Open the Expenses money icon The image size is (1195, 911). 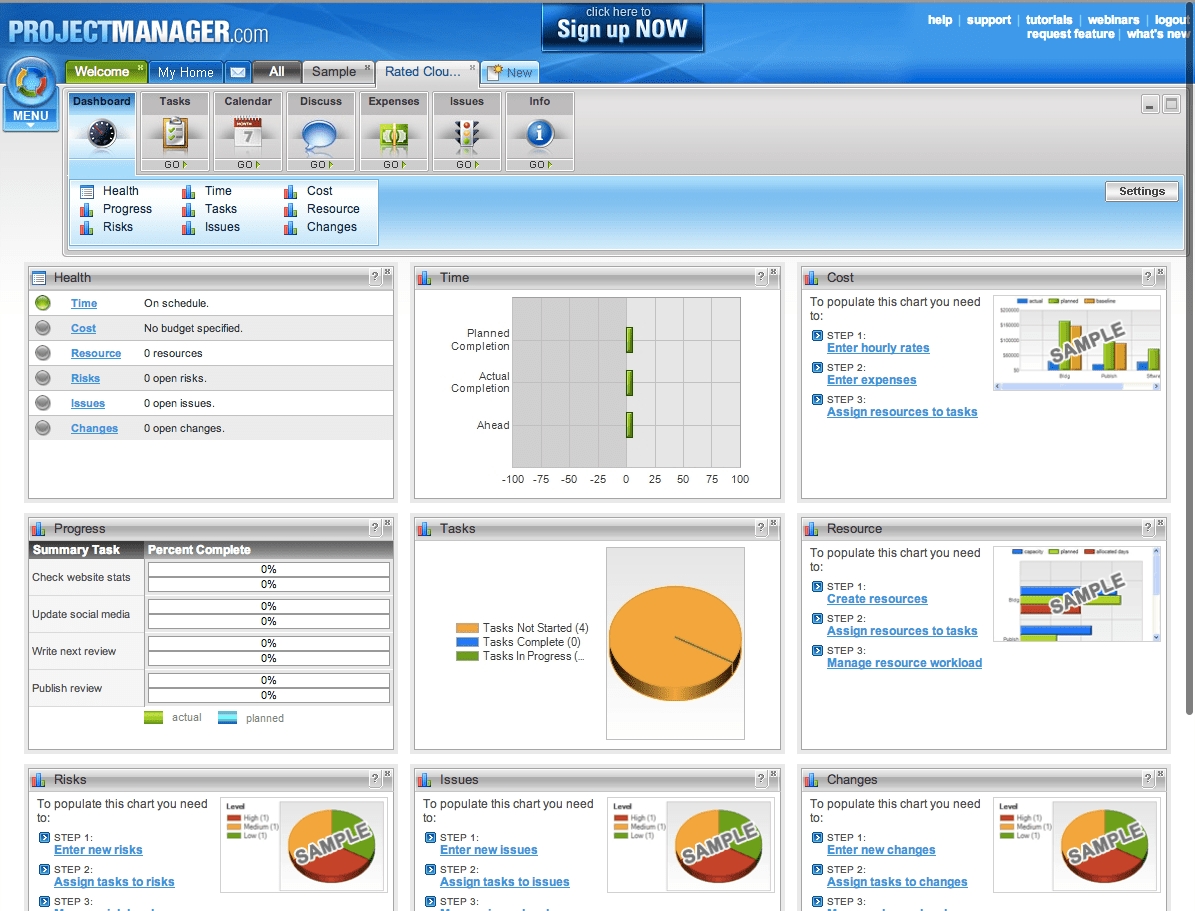pyautogui.click(x=394, y=136)
